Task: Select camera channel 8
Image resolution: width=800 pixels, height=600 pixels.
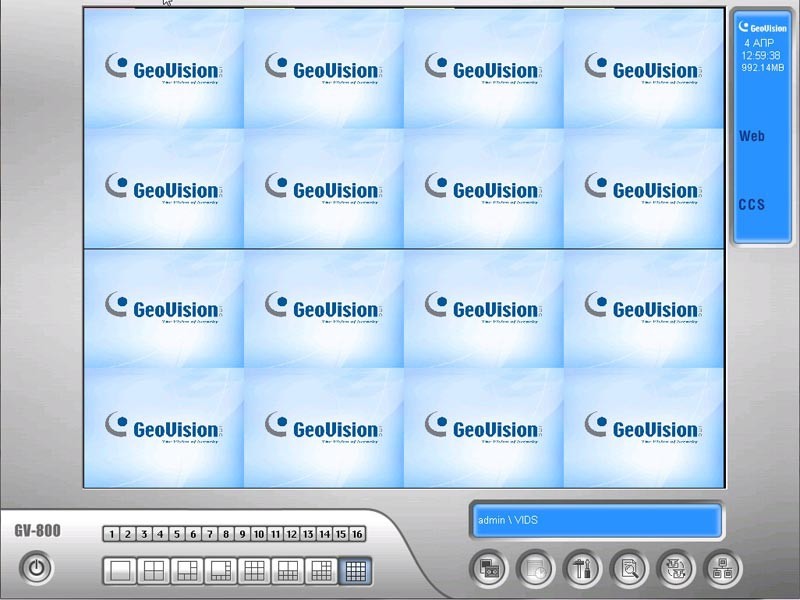Action: click(226, 534)
